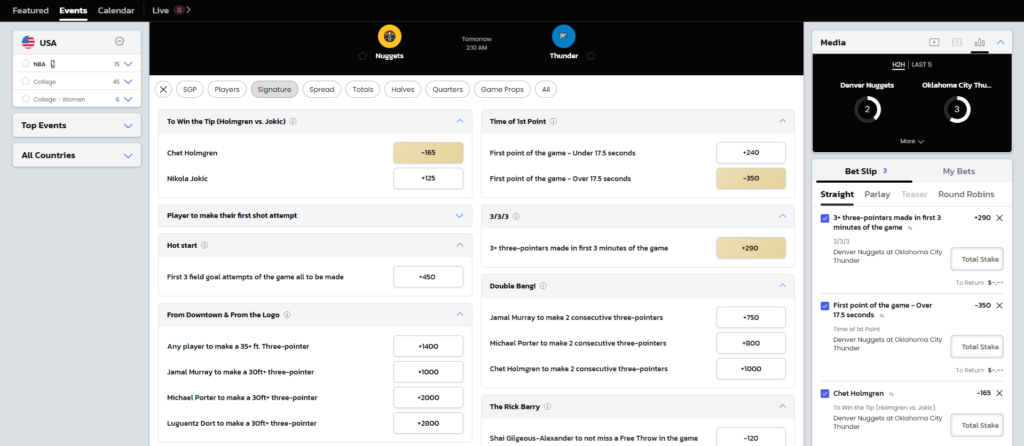Click Total Stake for the 3+ three-pointers bet
This screenshot has width=1024, height=446.
coord(976,259)
